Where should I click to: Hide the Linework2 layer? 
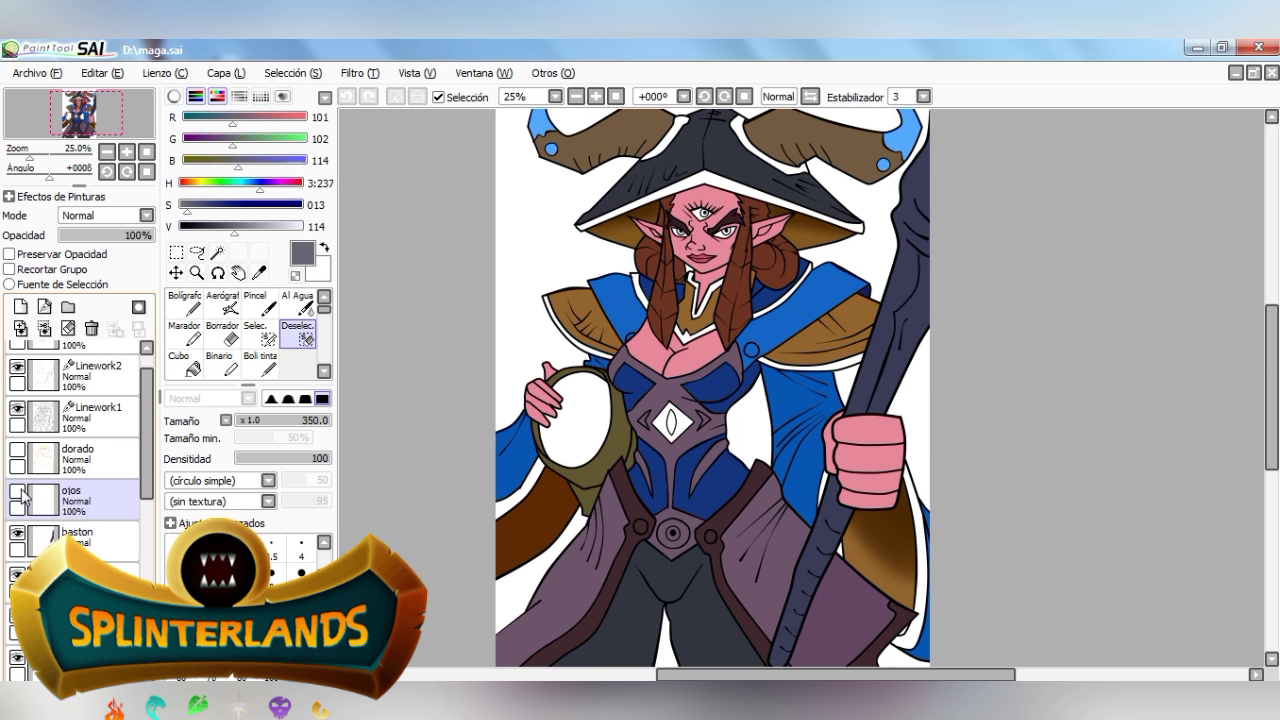coord(17,367)
